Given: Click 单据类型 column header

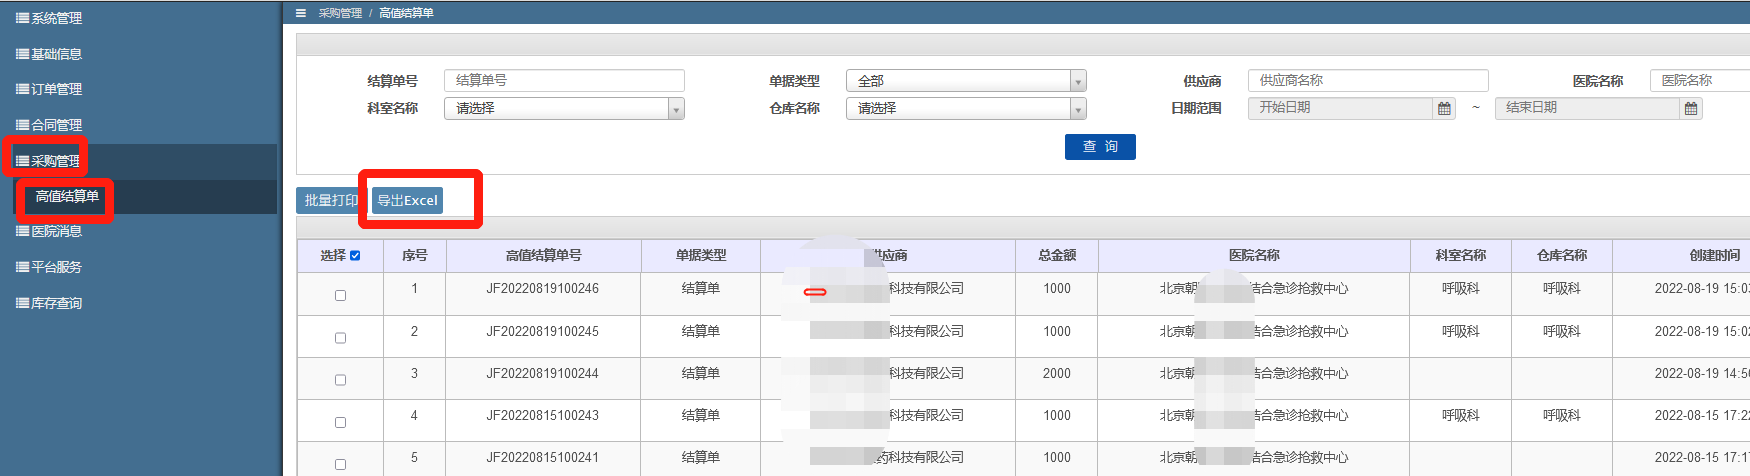Looking at the screenshot, I should tap(701, 256).
